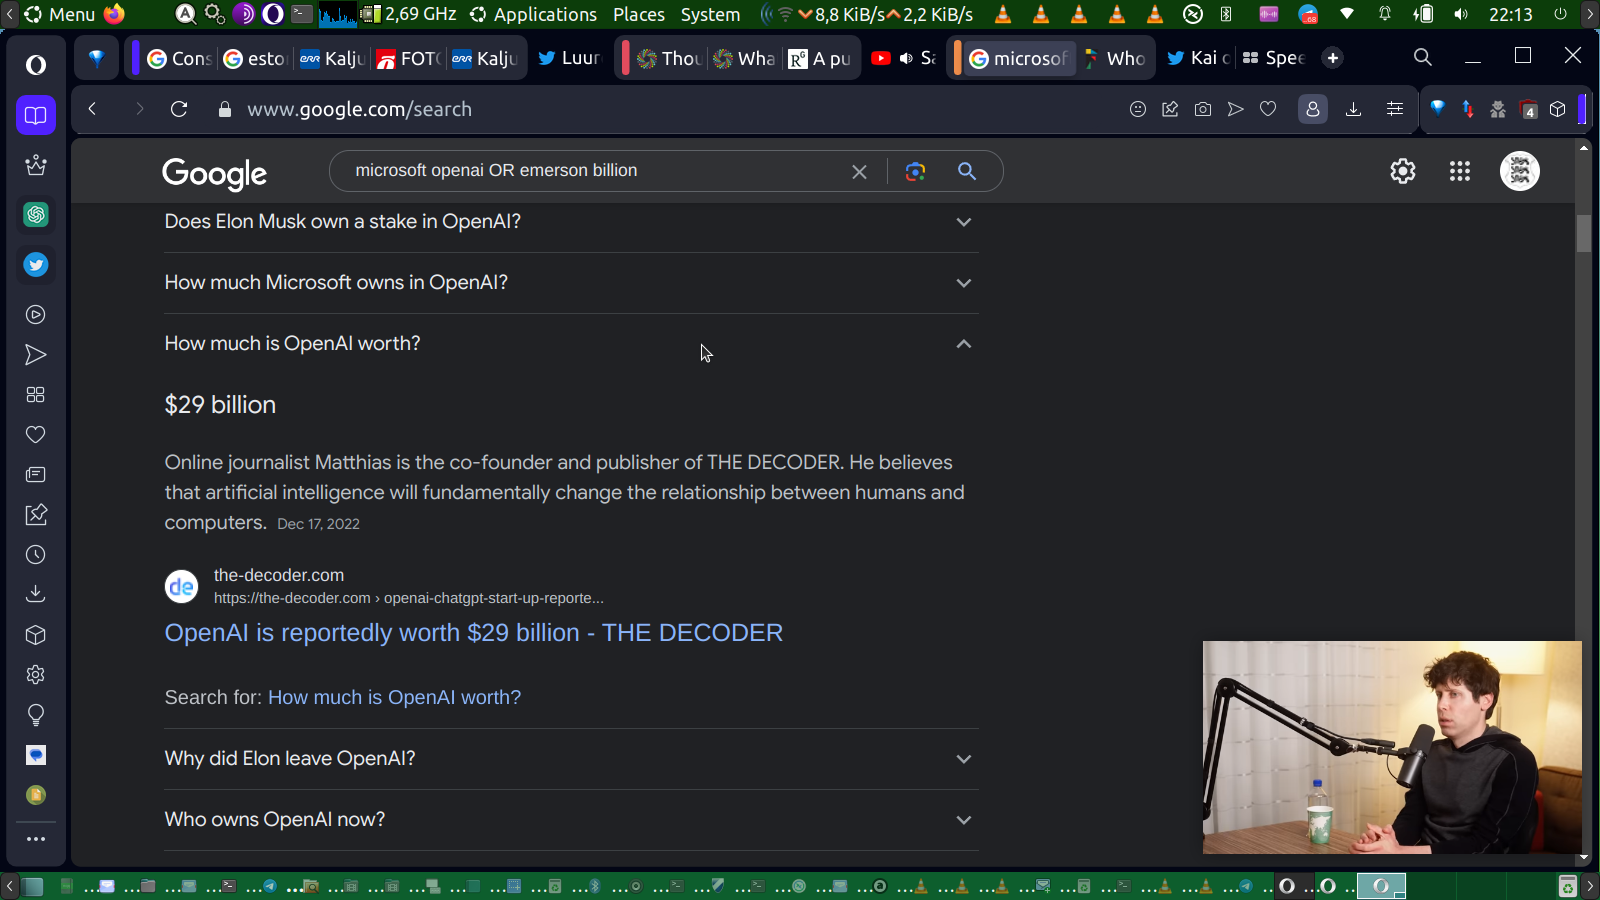Image resolution: width=1600 pixels, height=900 pixels.
Task: Search by image with Google Lens
Action: tap(915, 171)
